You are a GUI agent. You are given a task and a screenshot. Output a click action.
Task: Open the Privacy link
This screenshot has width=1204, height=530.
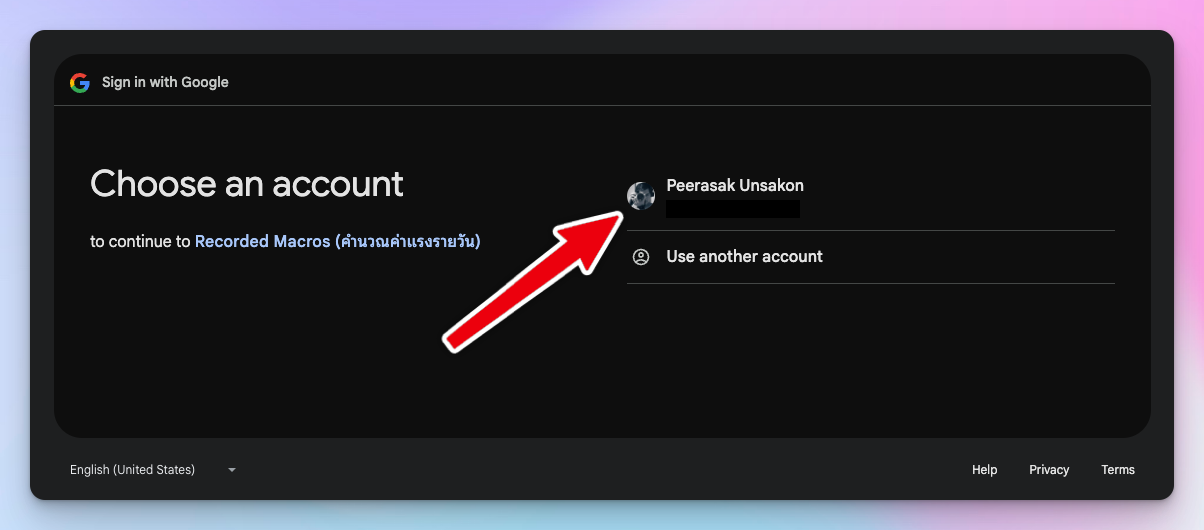pyautogui.click(x=1049, y=470)
